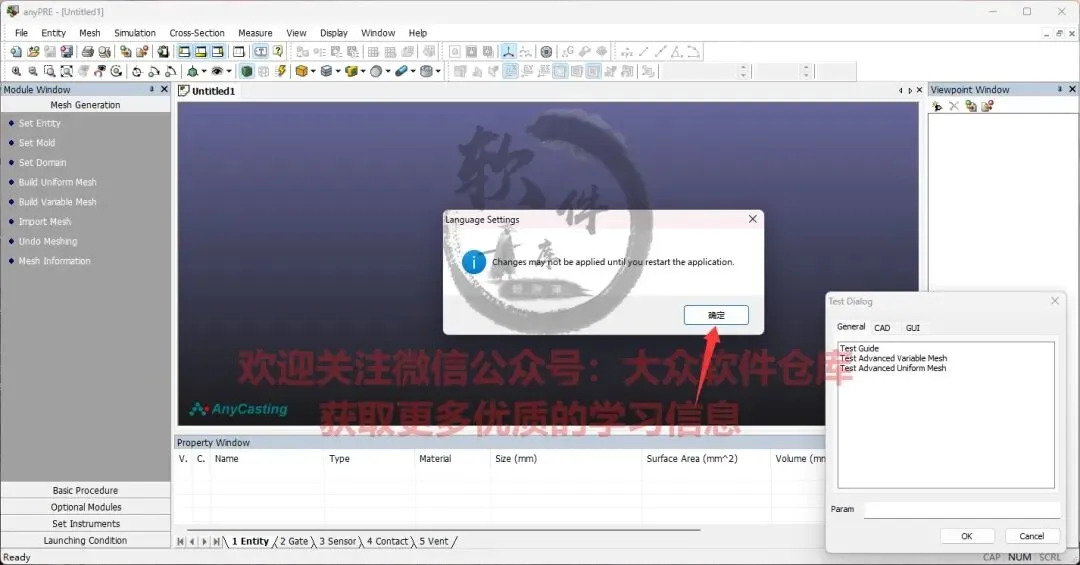Click Mesh Information in Module Window
Viewport: 1080px width, 565px height.
click(54, 261)
